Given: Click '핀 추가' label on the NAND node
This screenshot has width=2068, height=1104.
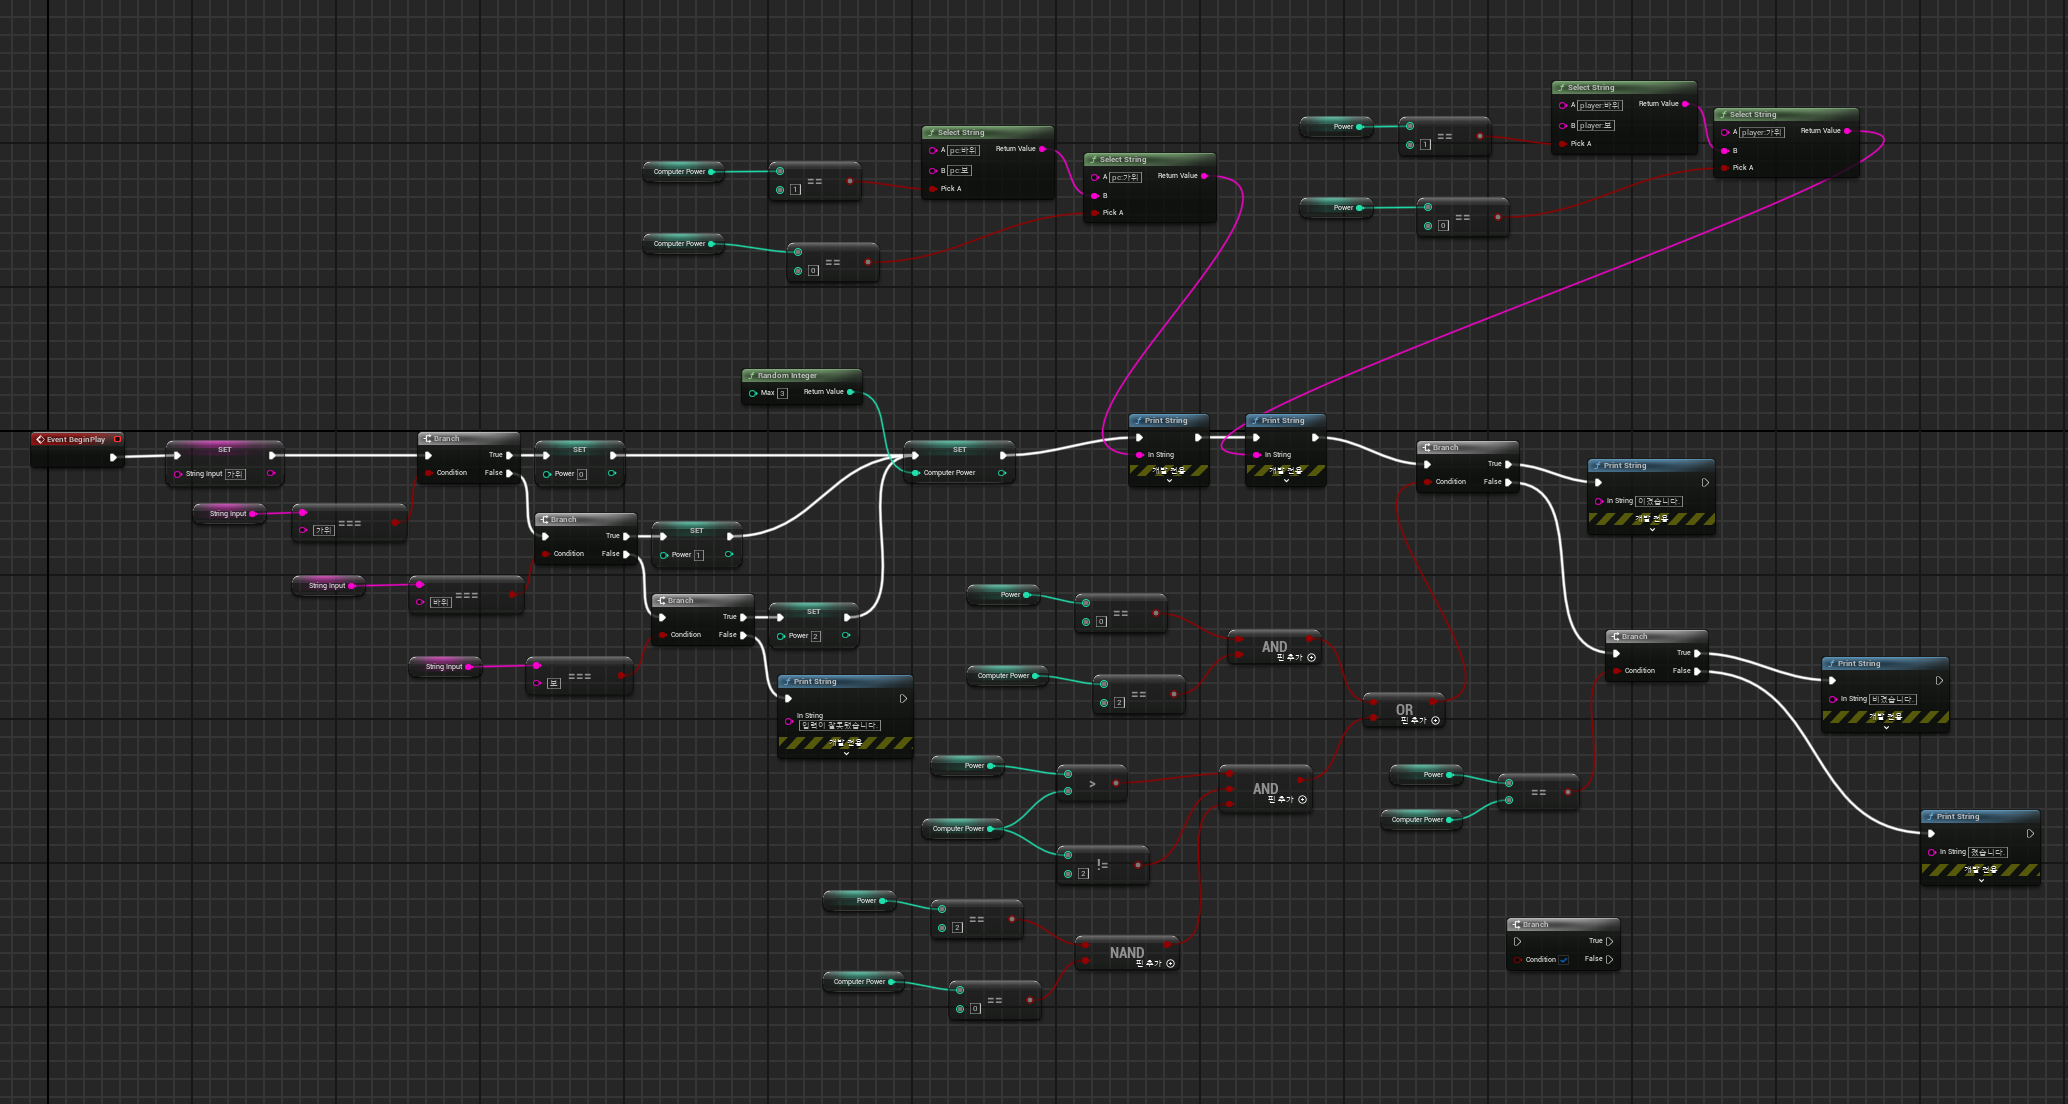Looking at the screenshot, I should (x=1148, y=964).
